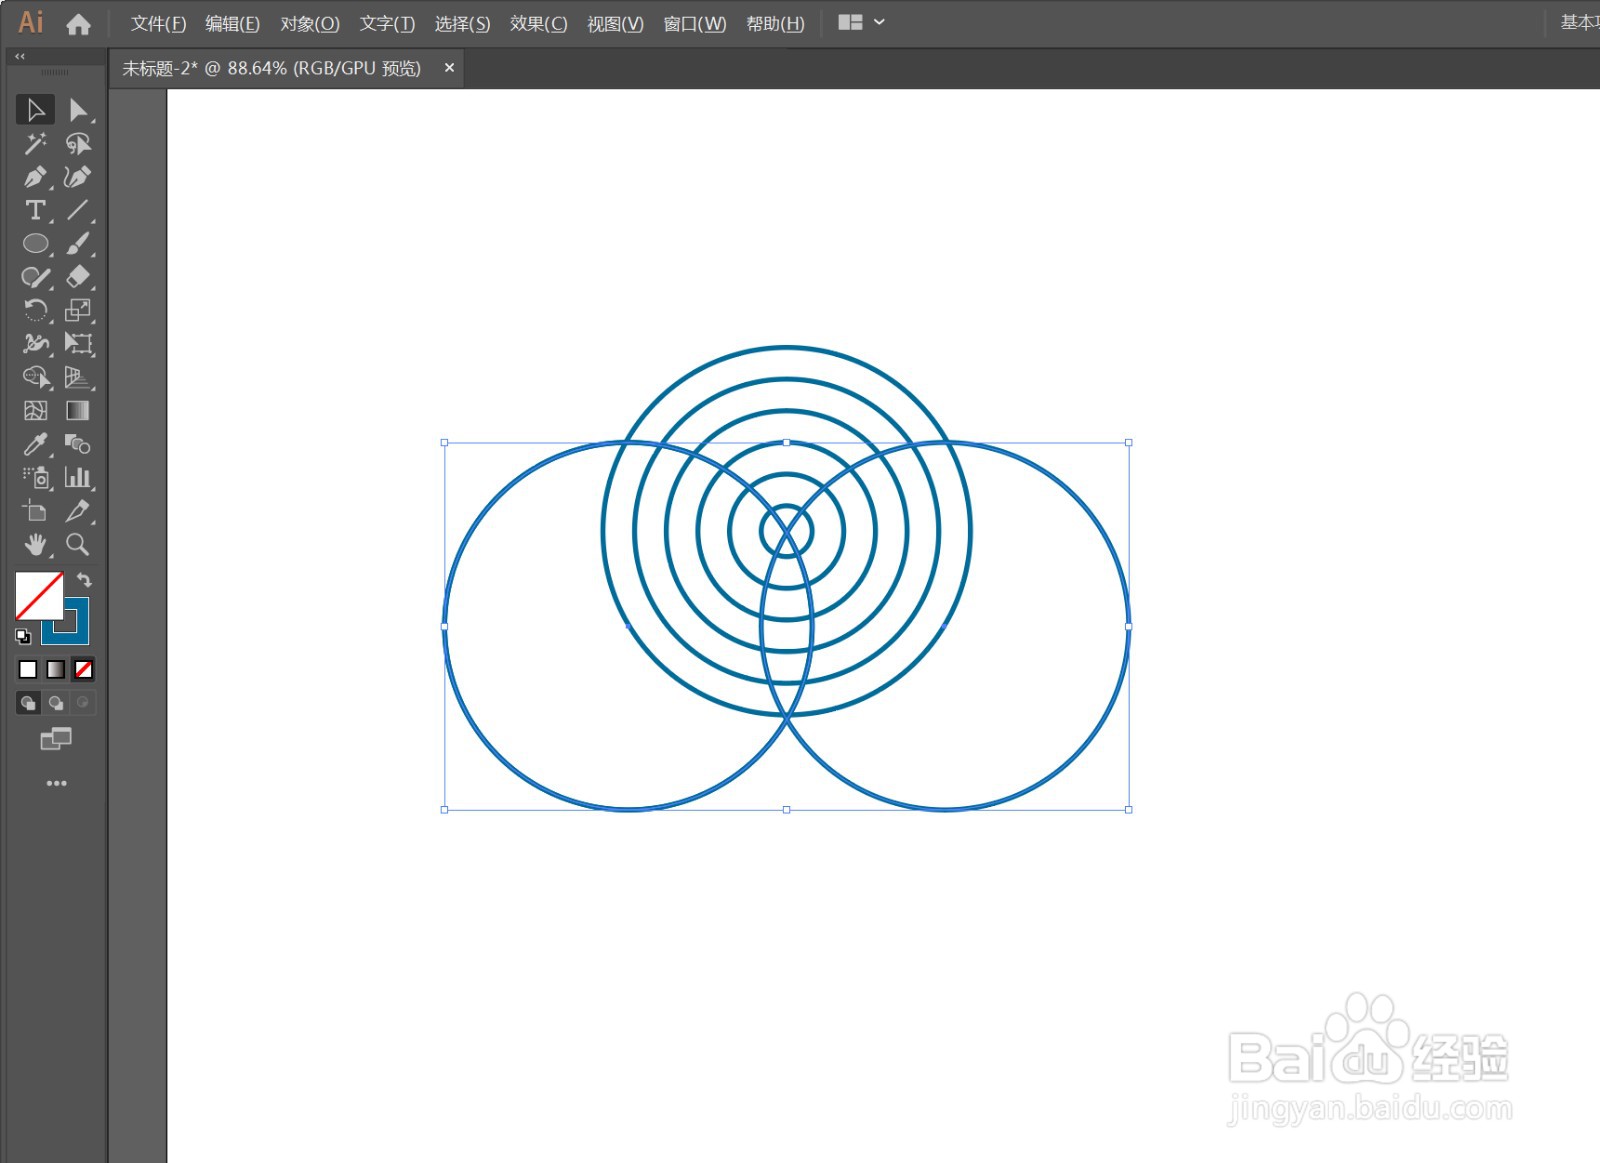Open the 编辑(E) menu

[232, 23]
